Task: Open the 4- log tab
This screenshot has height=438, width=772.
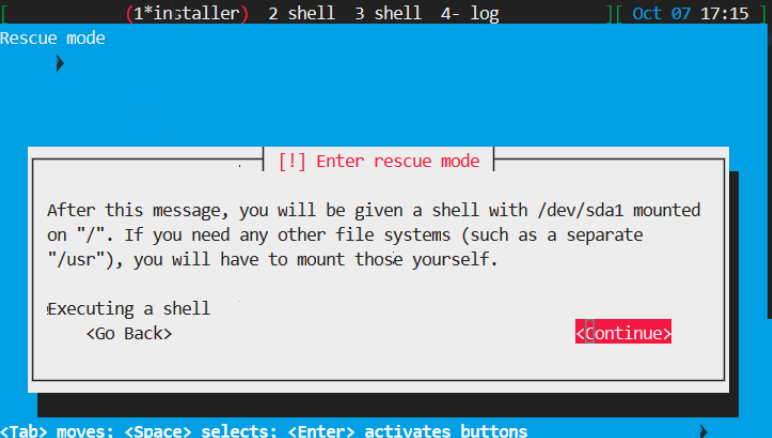Action: (x=470, y=13)
